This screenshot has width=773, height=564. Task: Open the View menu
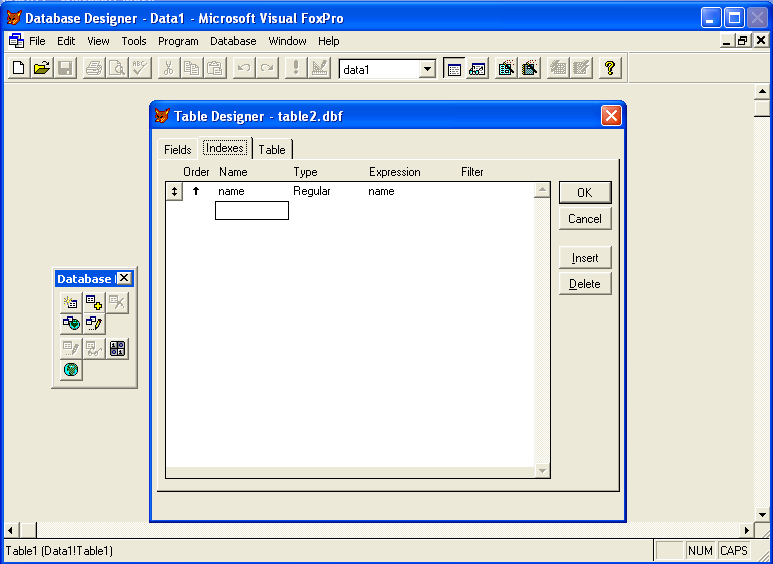click(98, 41)
